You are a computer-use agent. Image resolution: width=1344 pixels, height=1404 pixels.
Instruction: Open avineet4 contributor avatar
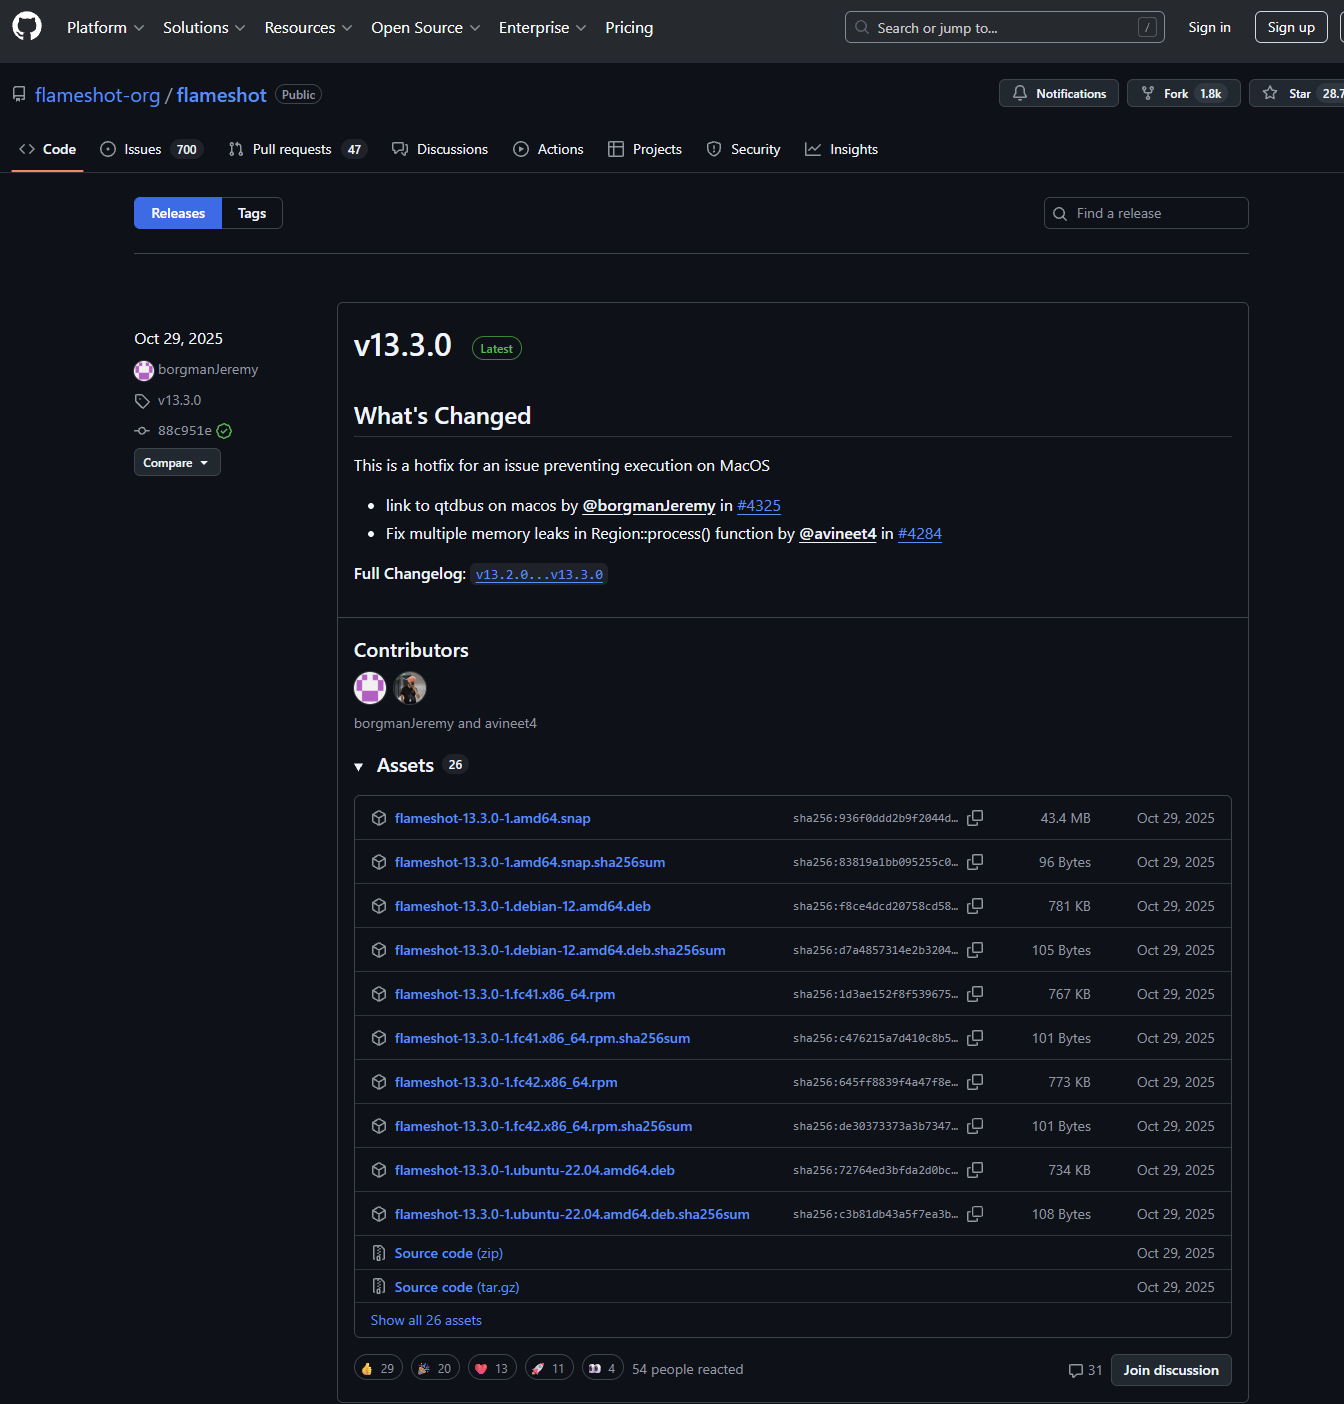point(410,688)
